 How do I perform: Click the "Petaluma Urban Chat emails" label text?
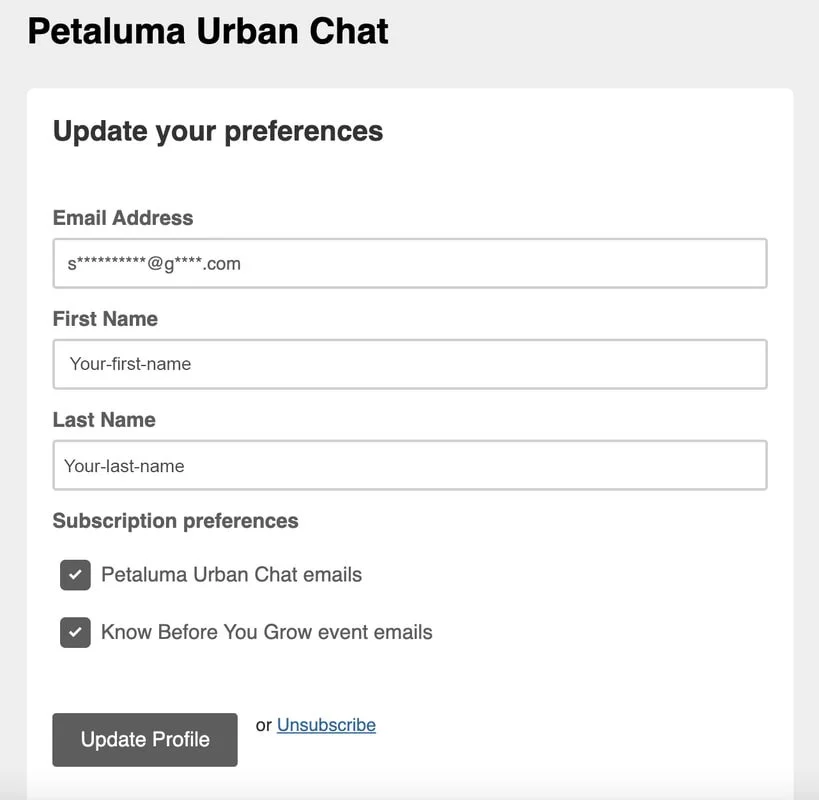pyautogui.click(x=231, y=575)
